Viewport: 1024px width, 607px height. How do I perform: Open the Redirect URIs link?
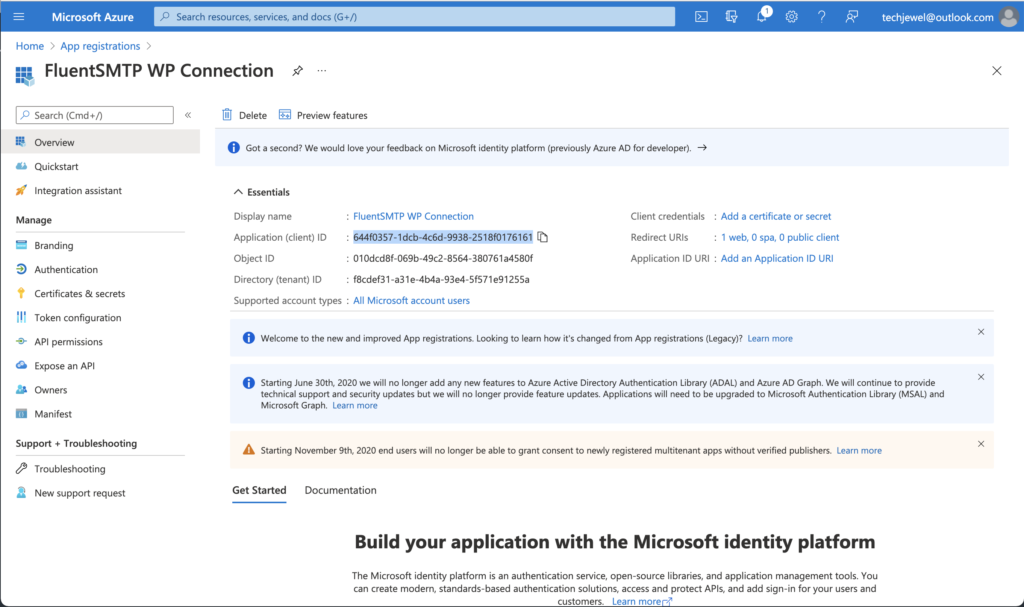point(780,237)
